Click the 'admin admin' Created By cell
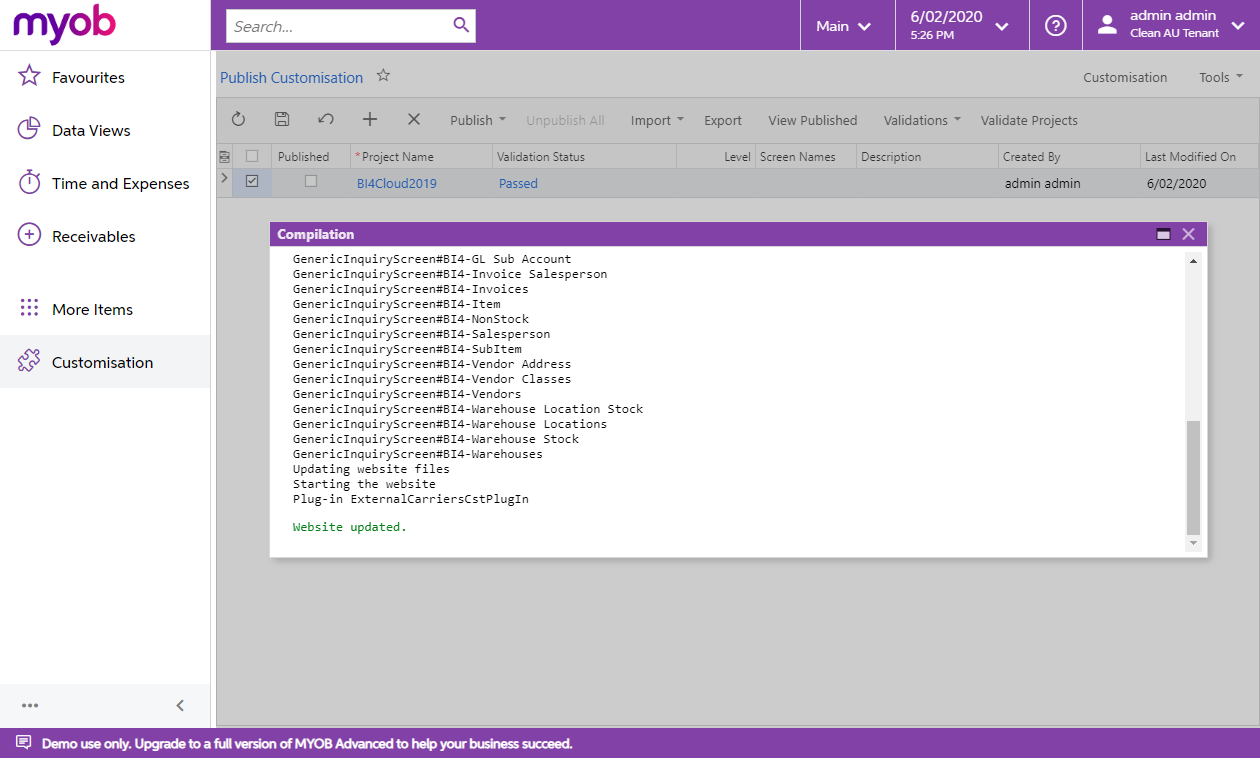The height and width of the screenshot is (758, 1260). coord(1042,183)
